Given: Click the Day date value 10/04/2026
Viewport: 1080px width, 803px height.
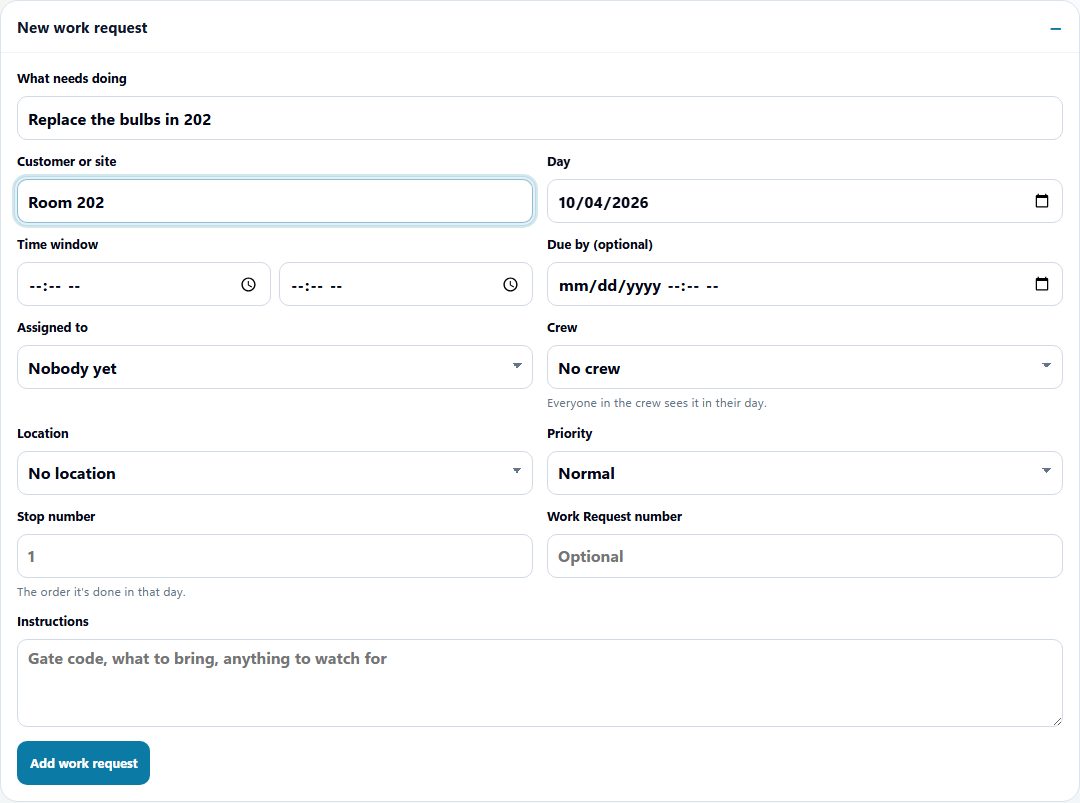Looking at the screenshot, I should [603, 202].
